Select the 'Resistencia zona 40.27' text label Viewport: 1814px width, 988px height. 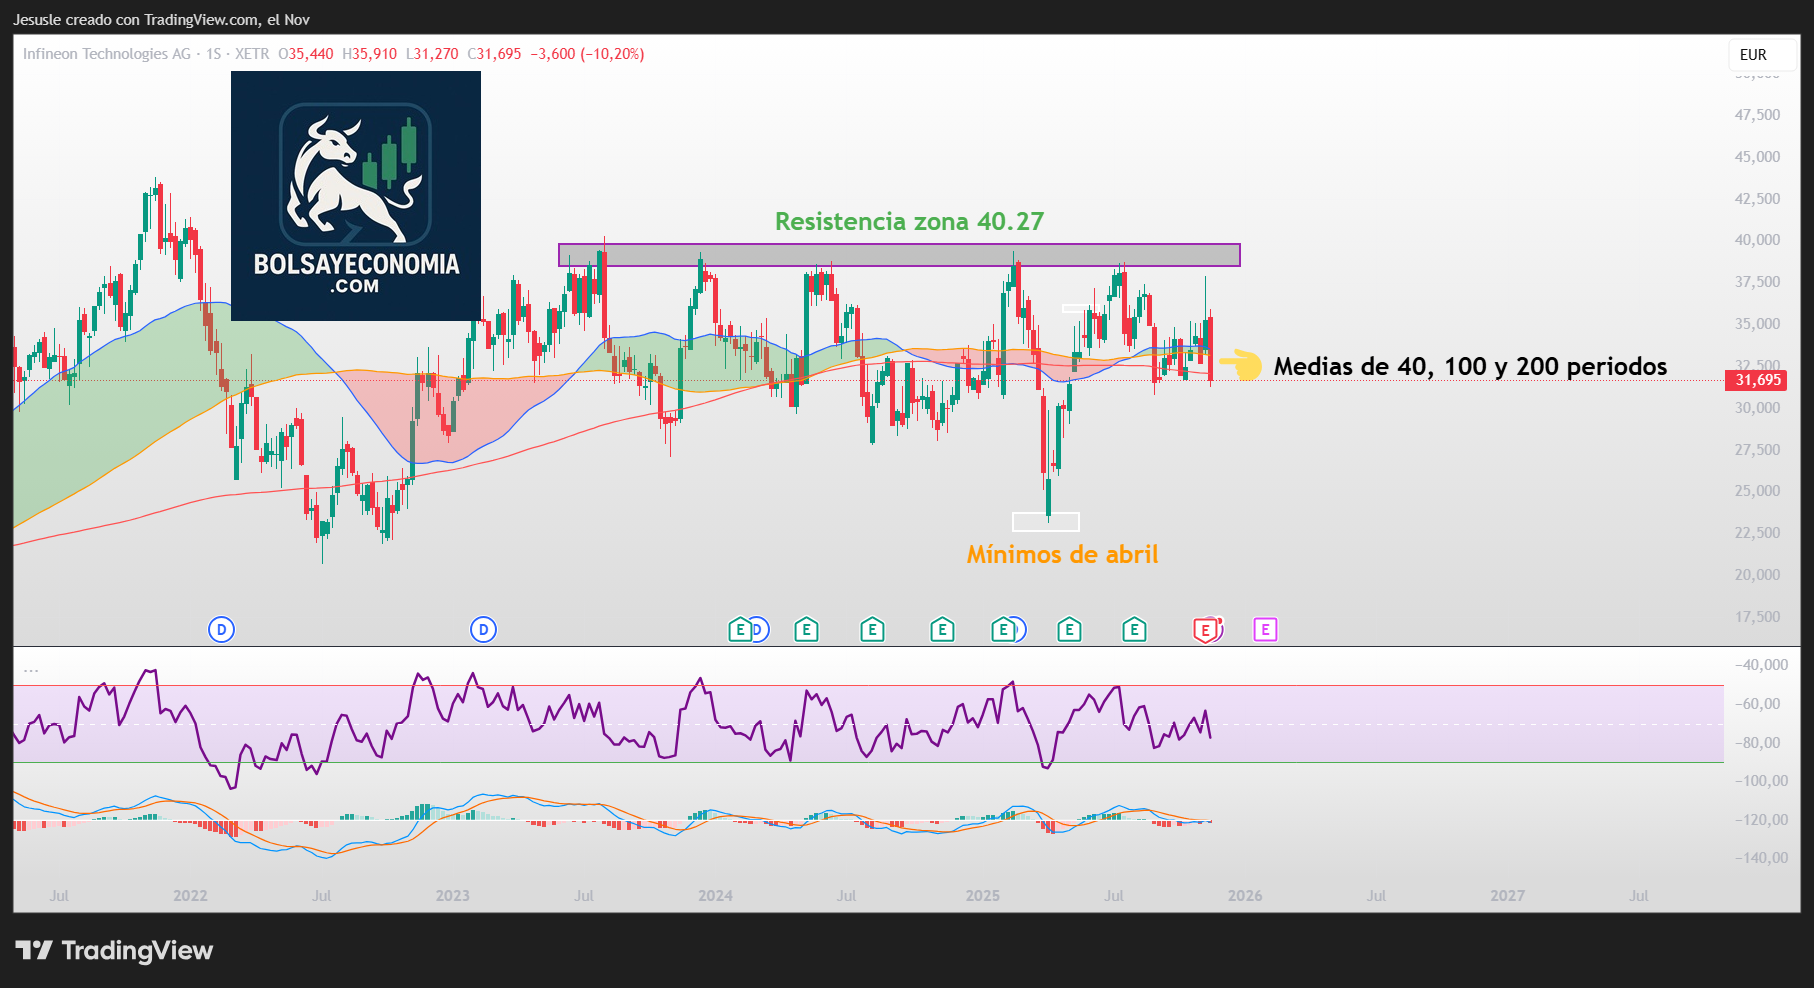tap(909, 221)
